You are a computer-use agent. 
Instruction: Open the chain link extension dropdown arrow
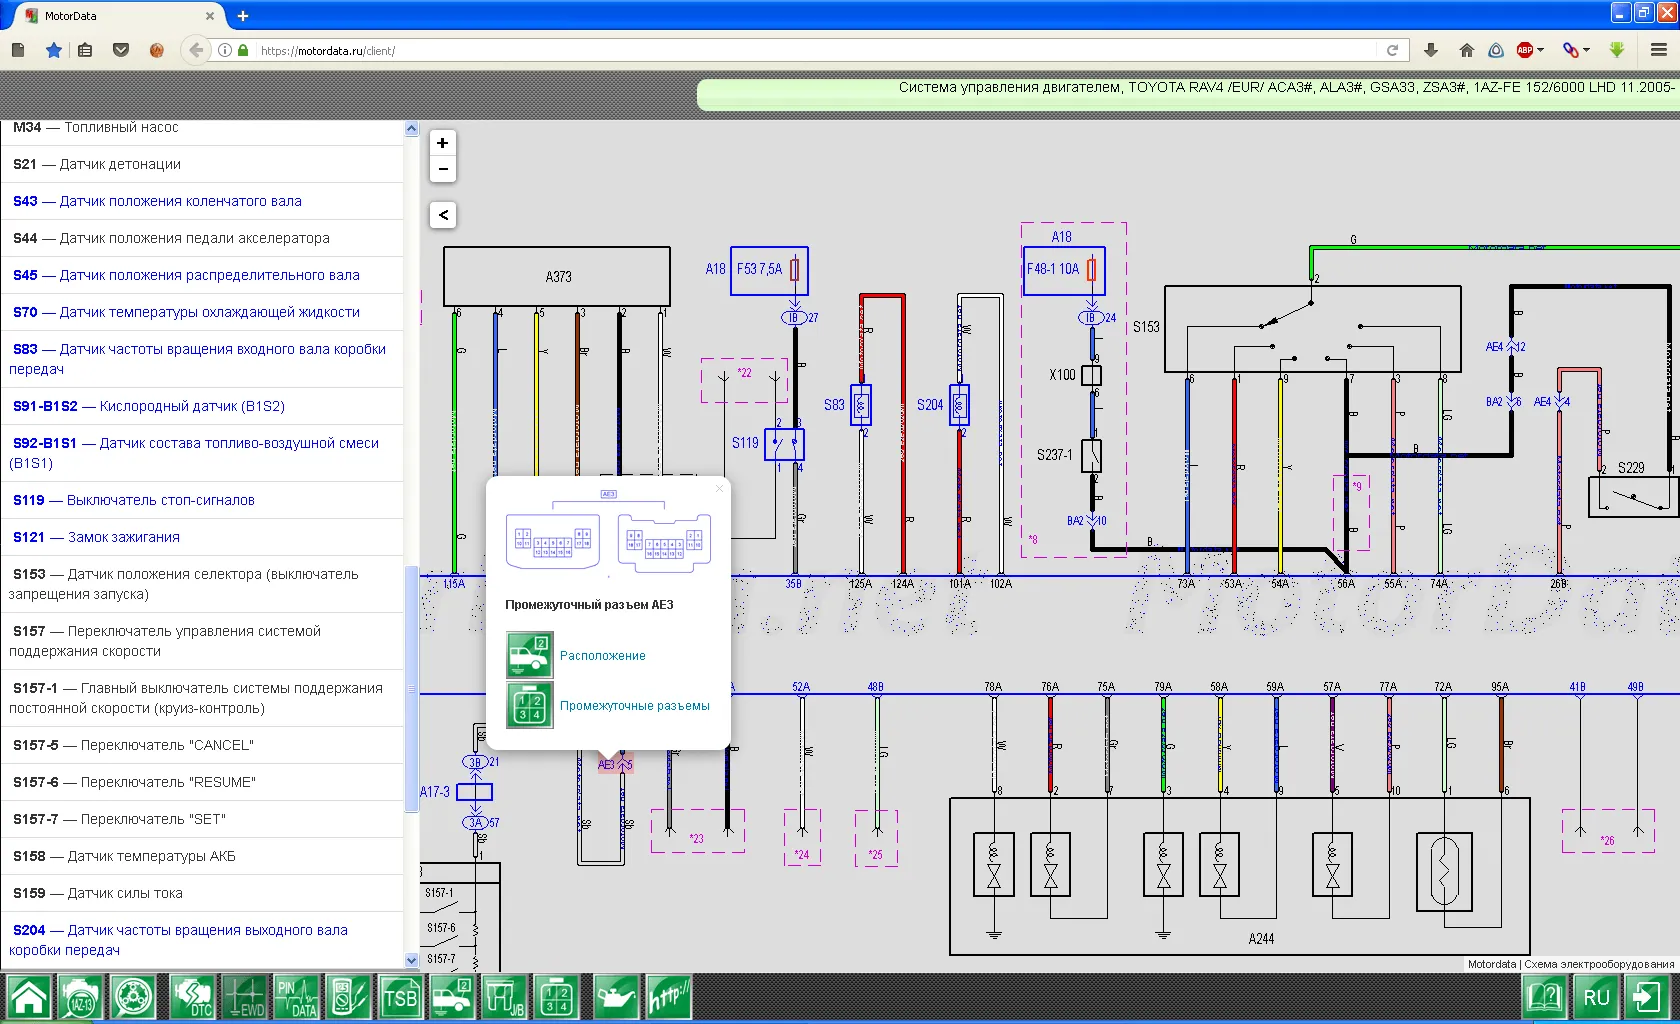click(1587, 50)
